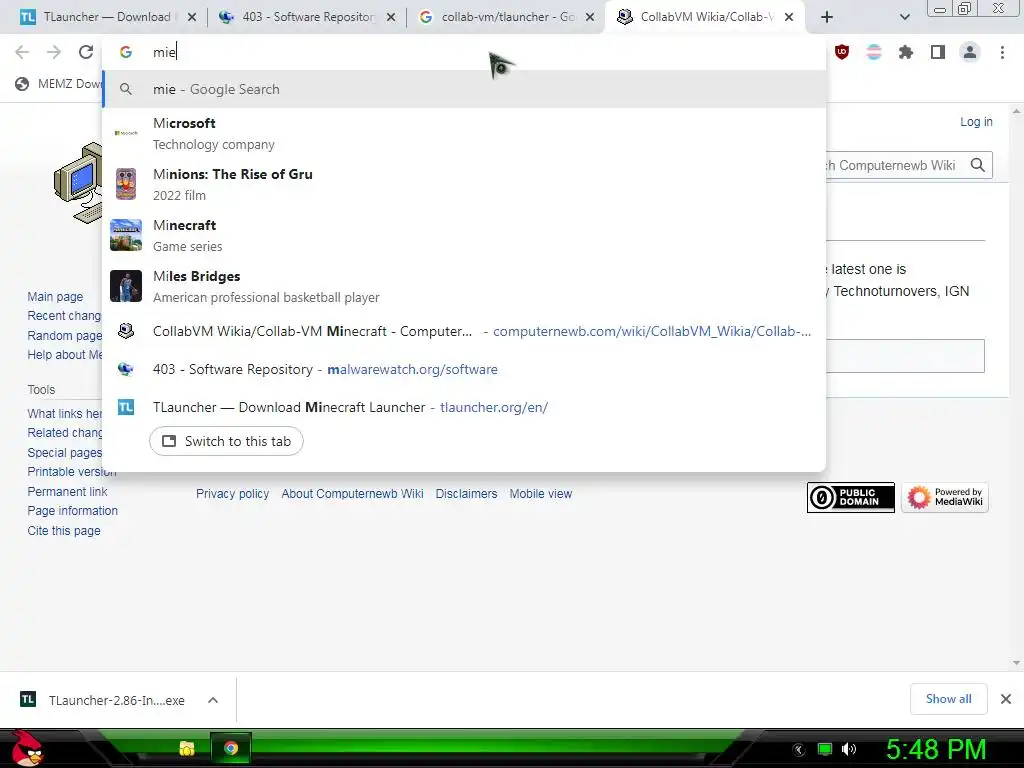Click the Minions movie poster thumbnail

[x=126, y=184]
